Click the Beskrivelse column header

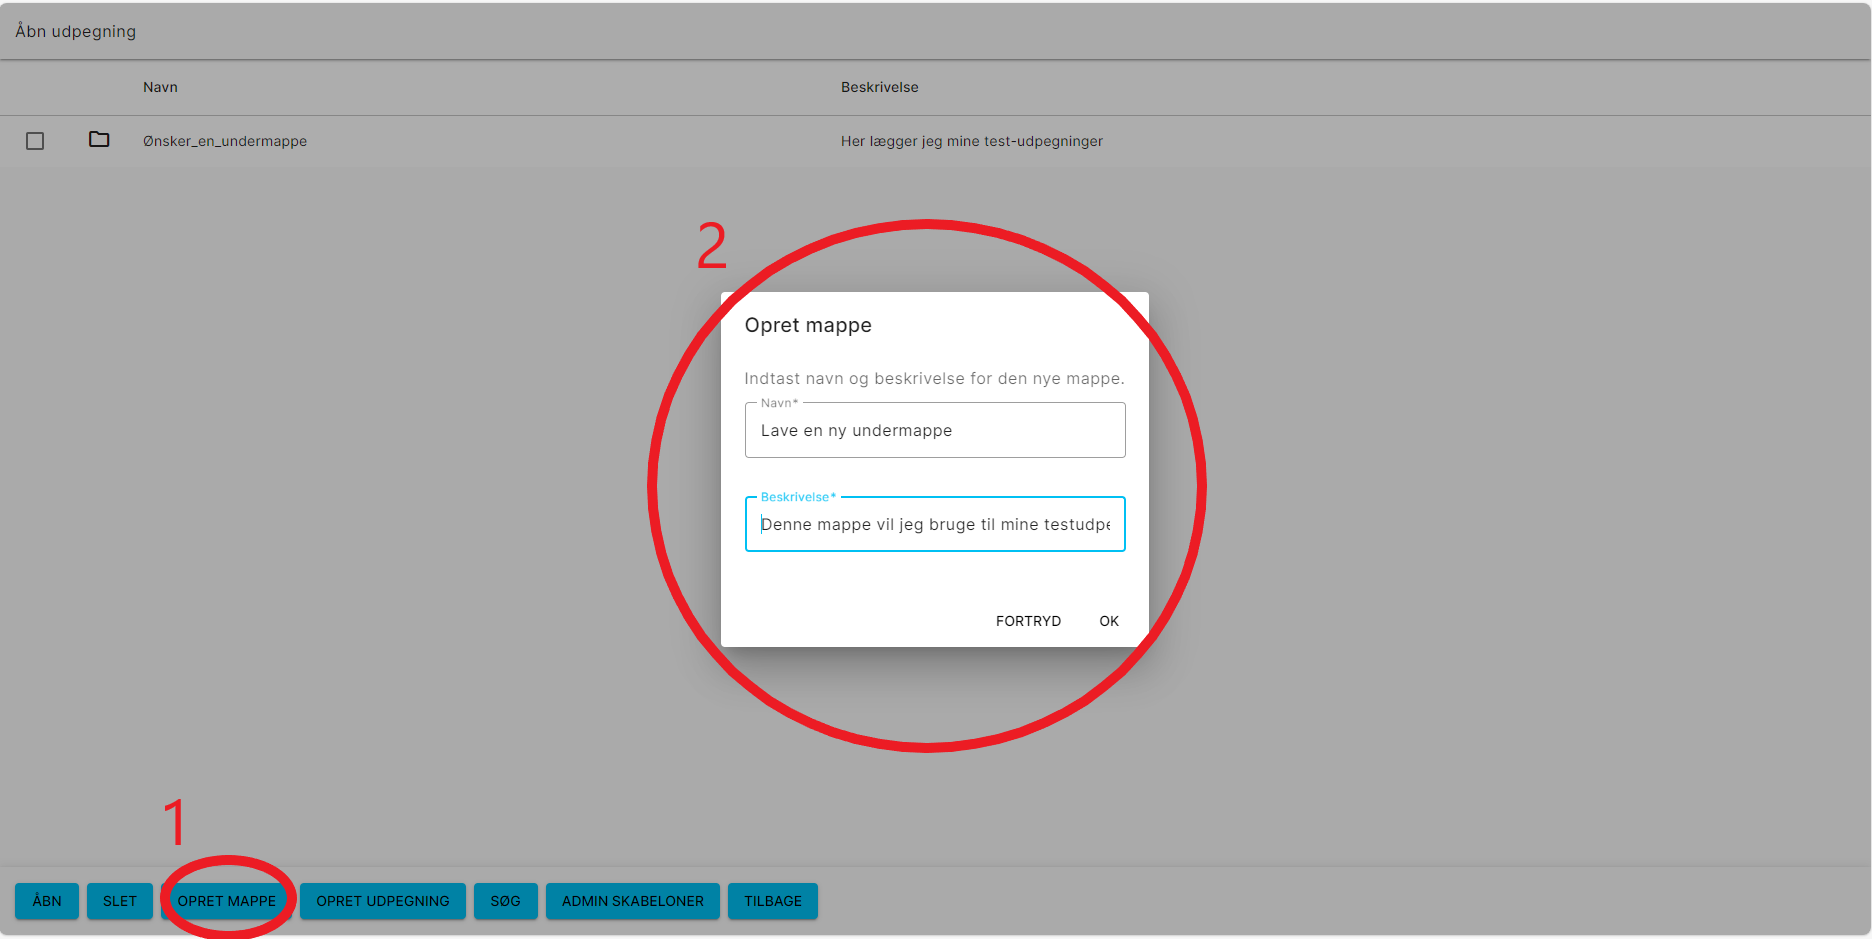tap(879, 87)
